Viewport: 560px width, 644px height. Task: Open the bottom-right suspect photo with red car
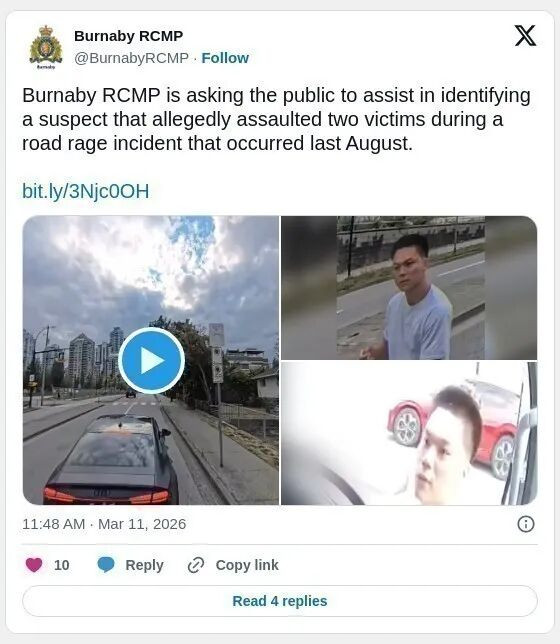pos(409,433)
